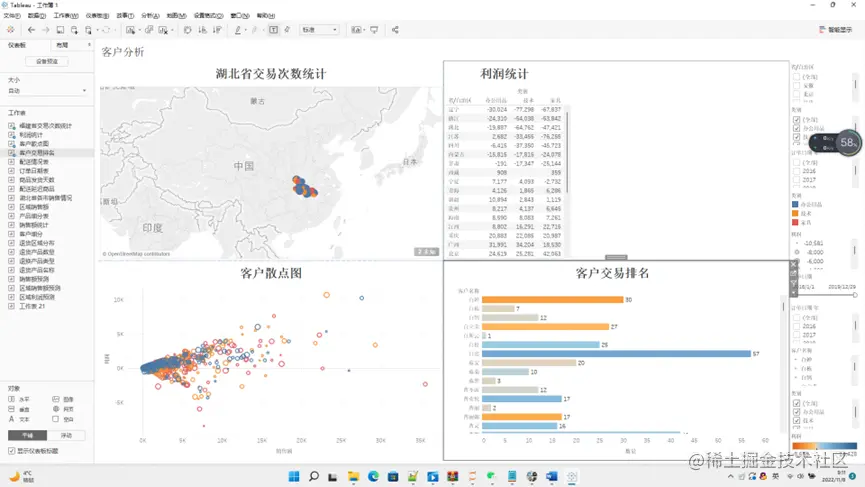865x487 pixels.
Task: Click the blank object icon
Action: pos(56,419)
